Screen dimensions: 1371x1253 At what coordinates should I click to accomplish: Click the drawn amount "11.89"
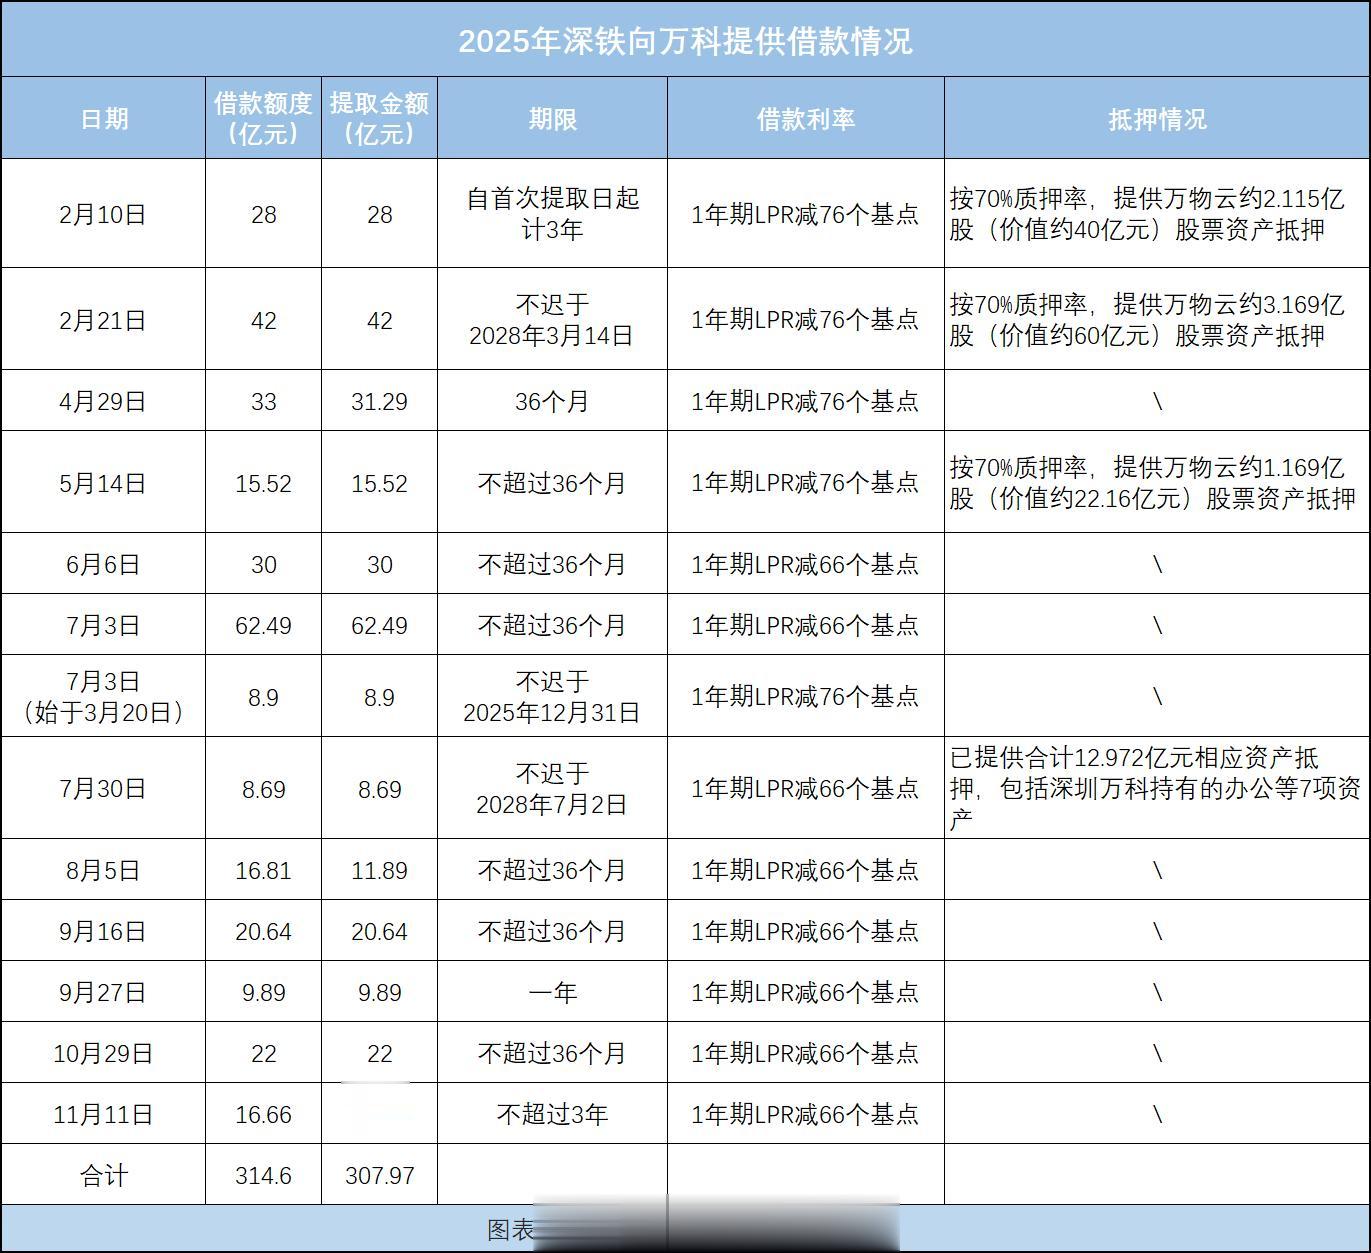pyautogui.click(x=379, y=870)
